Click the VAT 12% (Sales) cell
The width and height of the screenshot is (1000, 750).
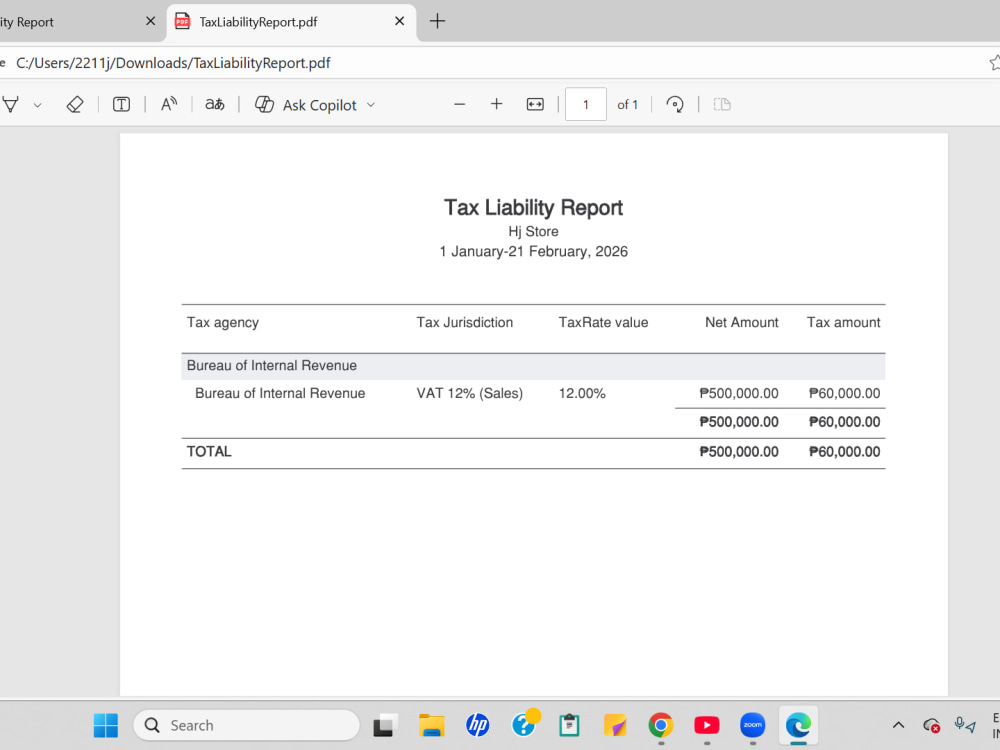(469, 393)
